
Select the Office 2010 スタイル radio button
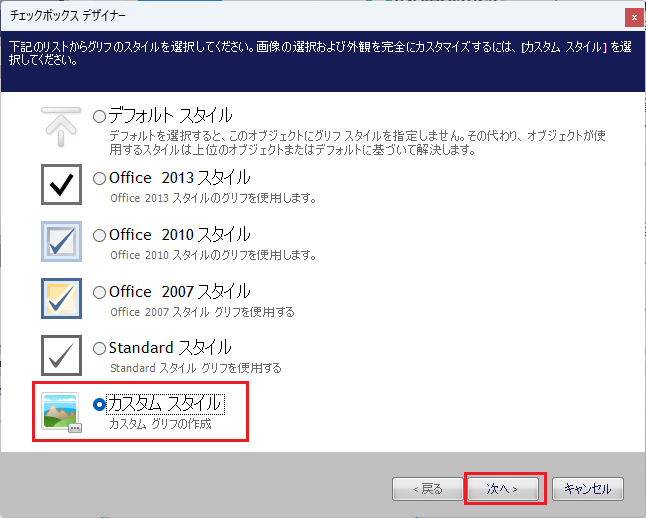pos(99,236)
